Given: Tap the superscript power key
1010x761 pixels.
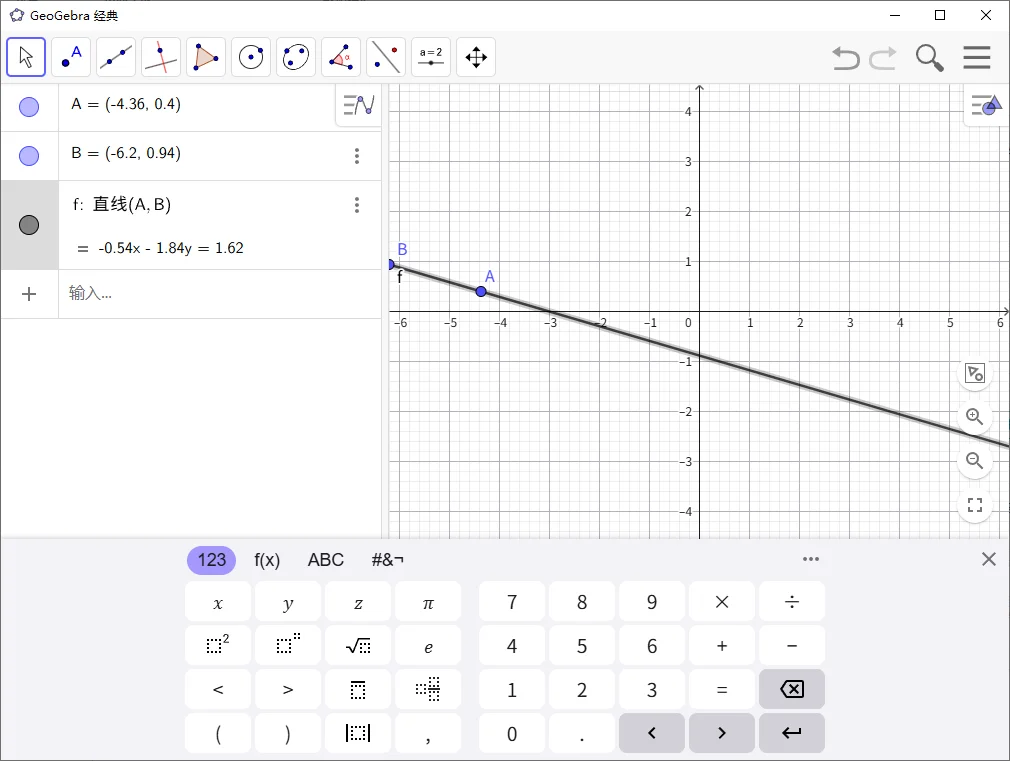Looking at the screenshot, I should [x=288, y=646].
